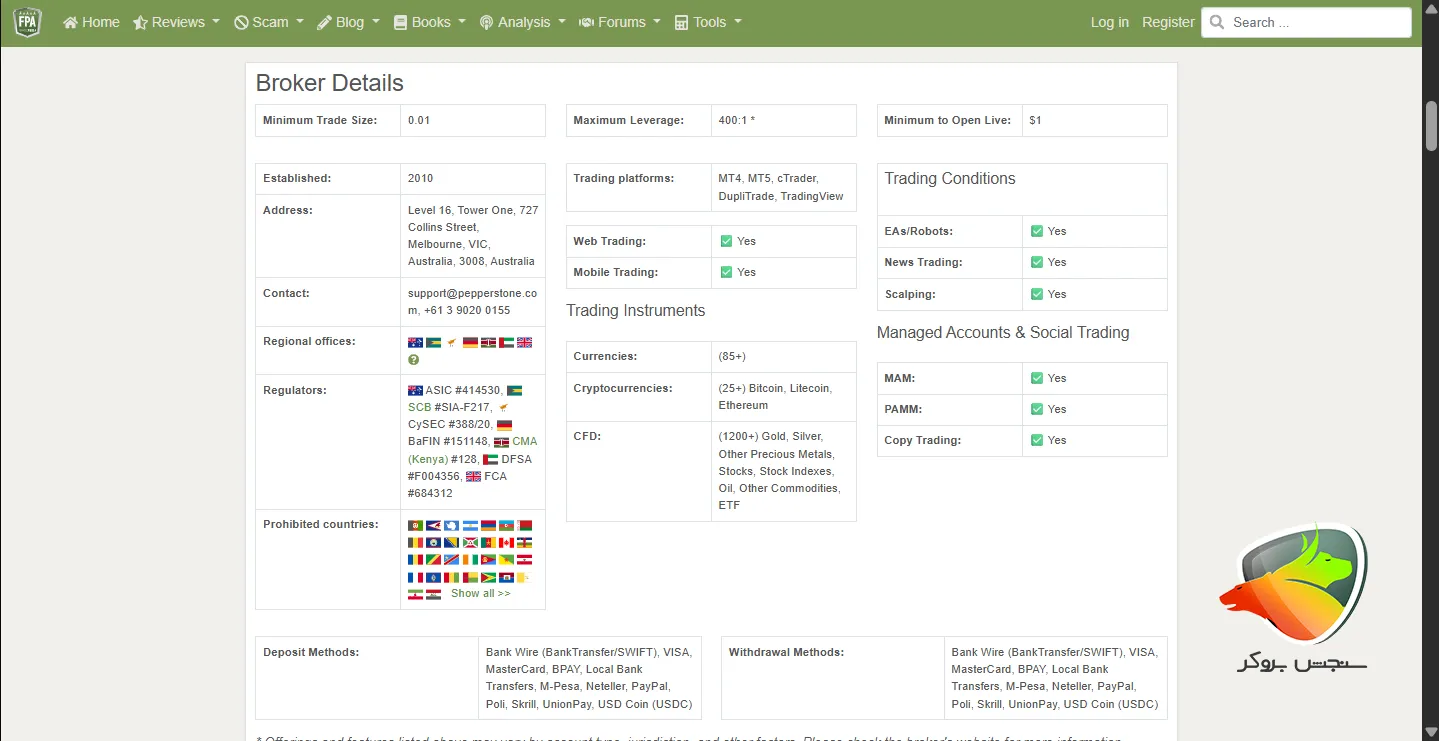
Task: Expand the Analysis dropdown menu
Action: pos(523,22)
